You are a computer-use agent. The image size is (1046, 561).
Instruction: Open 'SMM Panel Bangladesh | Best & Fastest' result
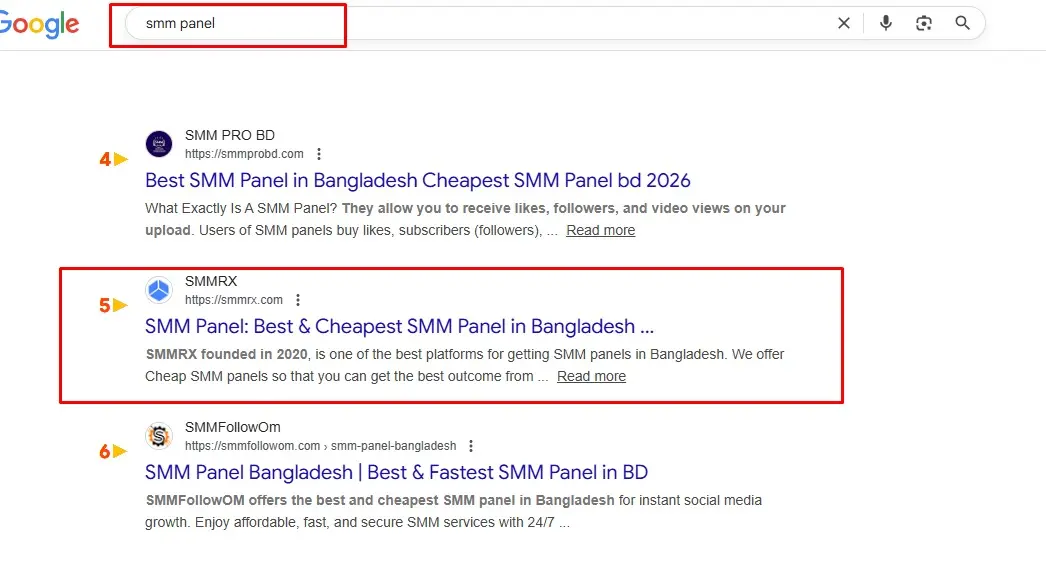point(396,473)
